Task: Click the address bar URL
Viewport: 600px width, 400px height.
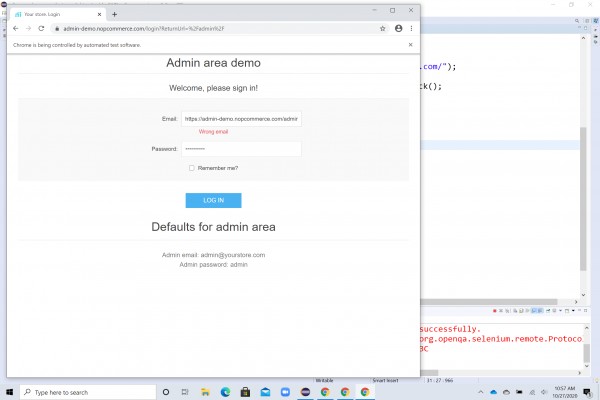Action: tap(143, 29)
